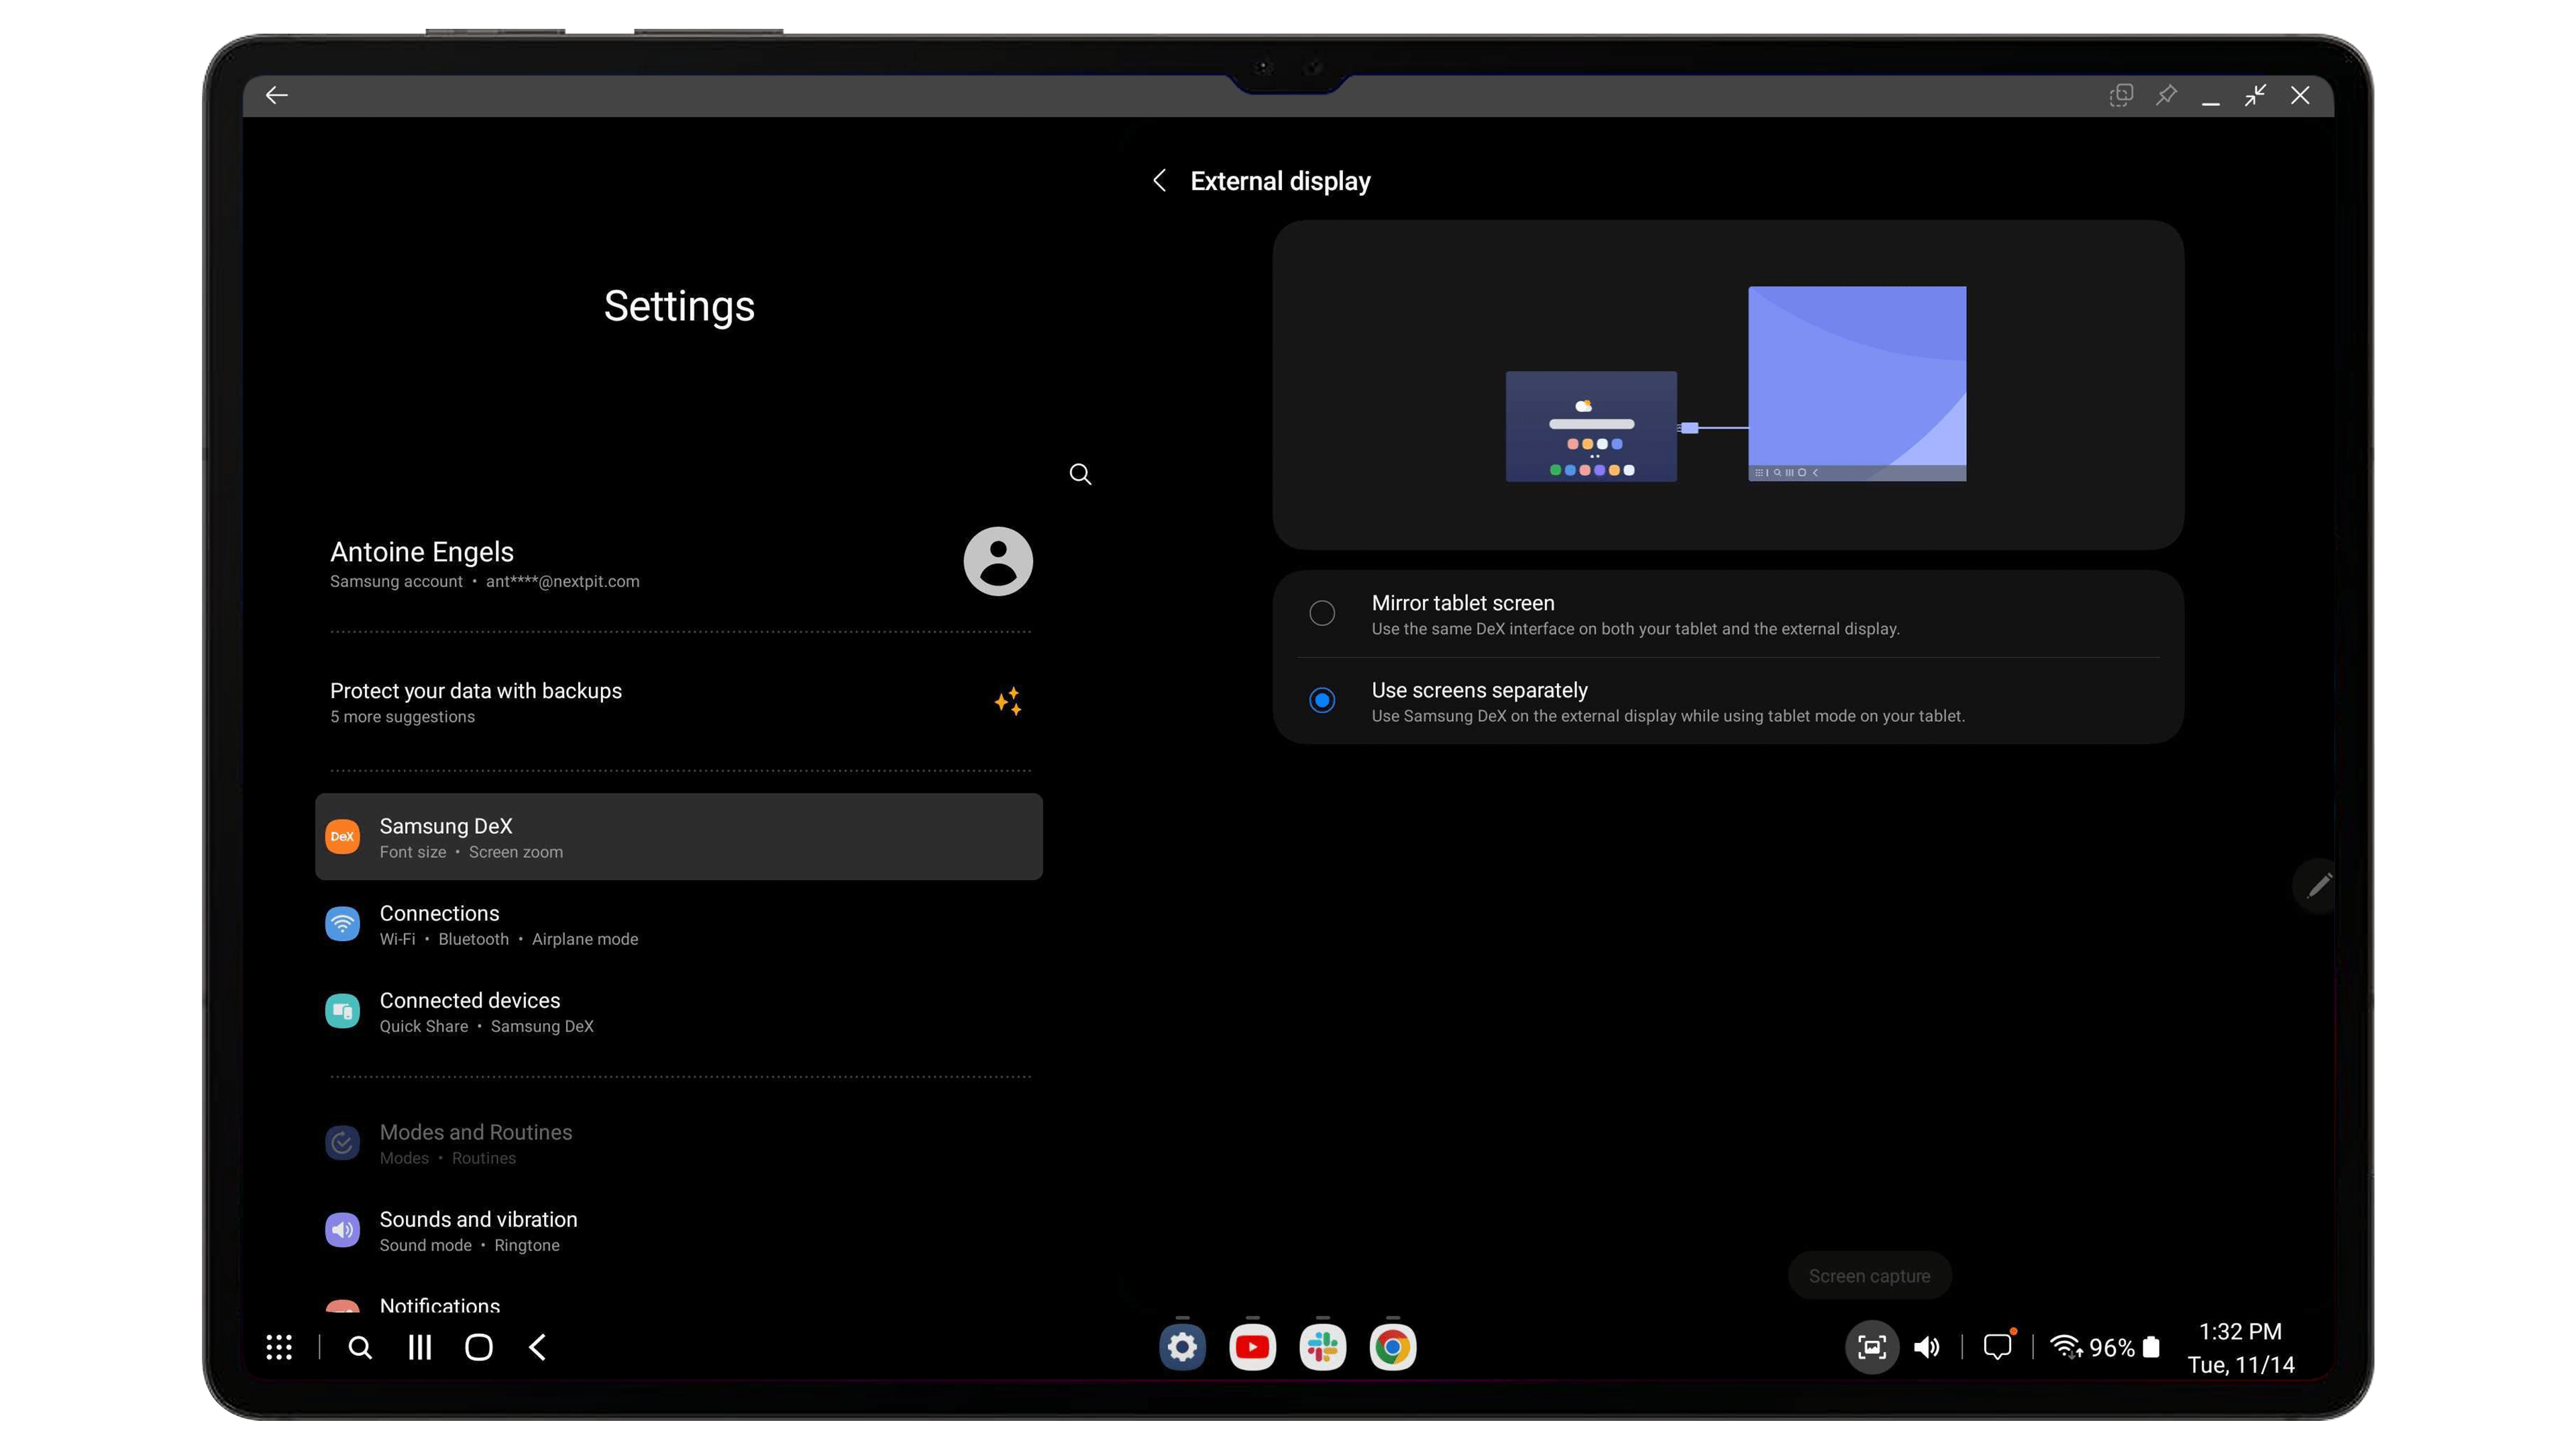Image resolution: width=2576 pixels, height=1449 pixels.
Task: Enable Use screens separately mode
Action: (x=1322, y=700)
